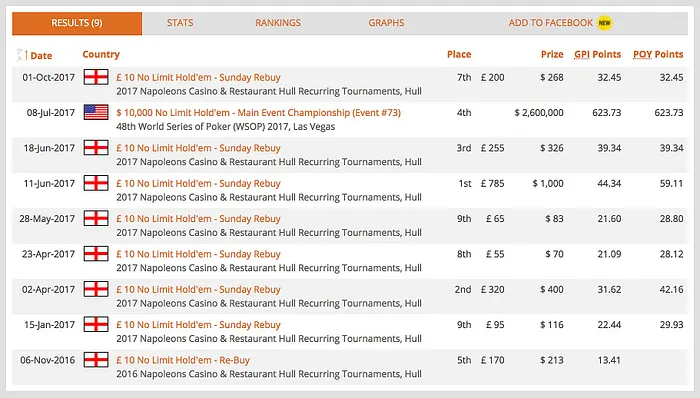Click the England flag for 11-Jun-2017
700x398 pixels.
96,183
